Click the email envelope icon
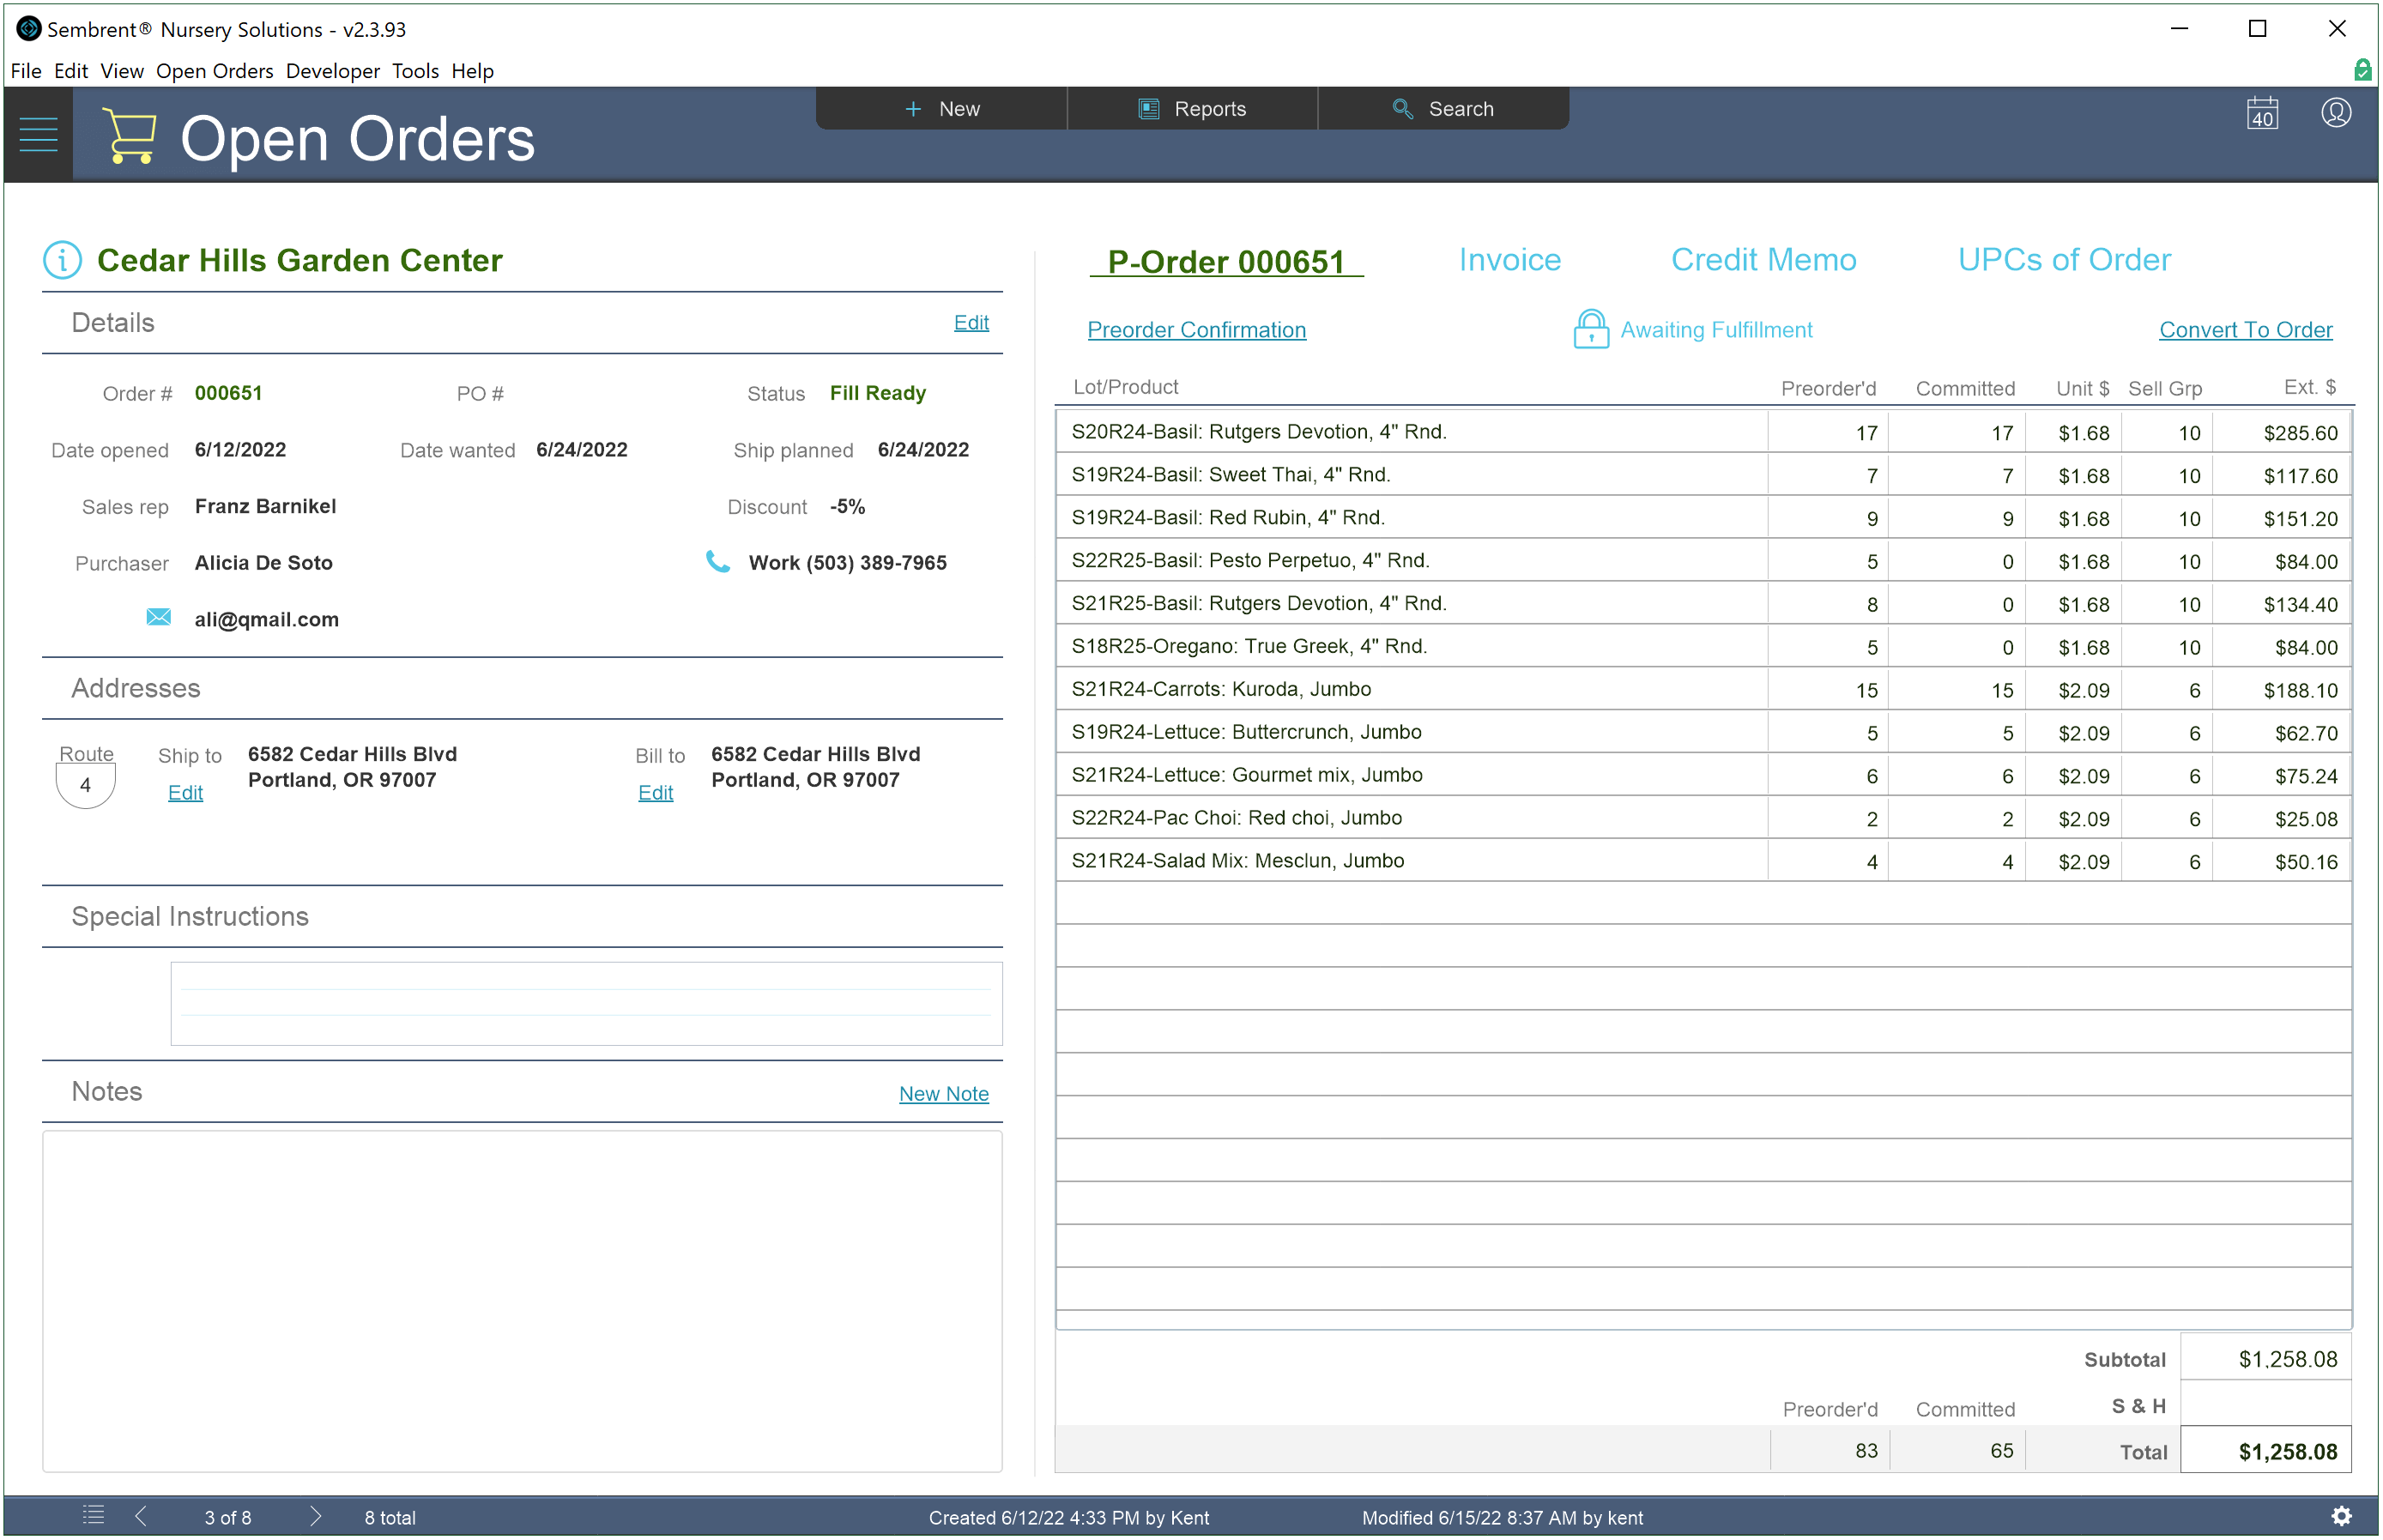This screenshot has width=2383, height=1540. [158, 617]
